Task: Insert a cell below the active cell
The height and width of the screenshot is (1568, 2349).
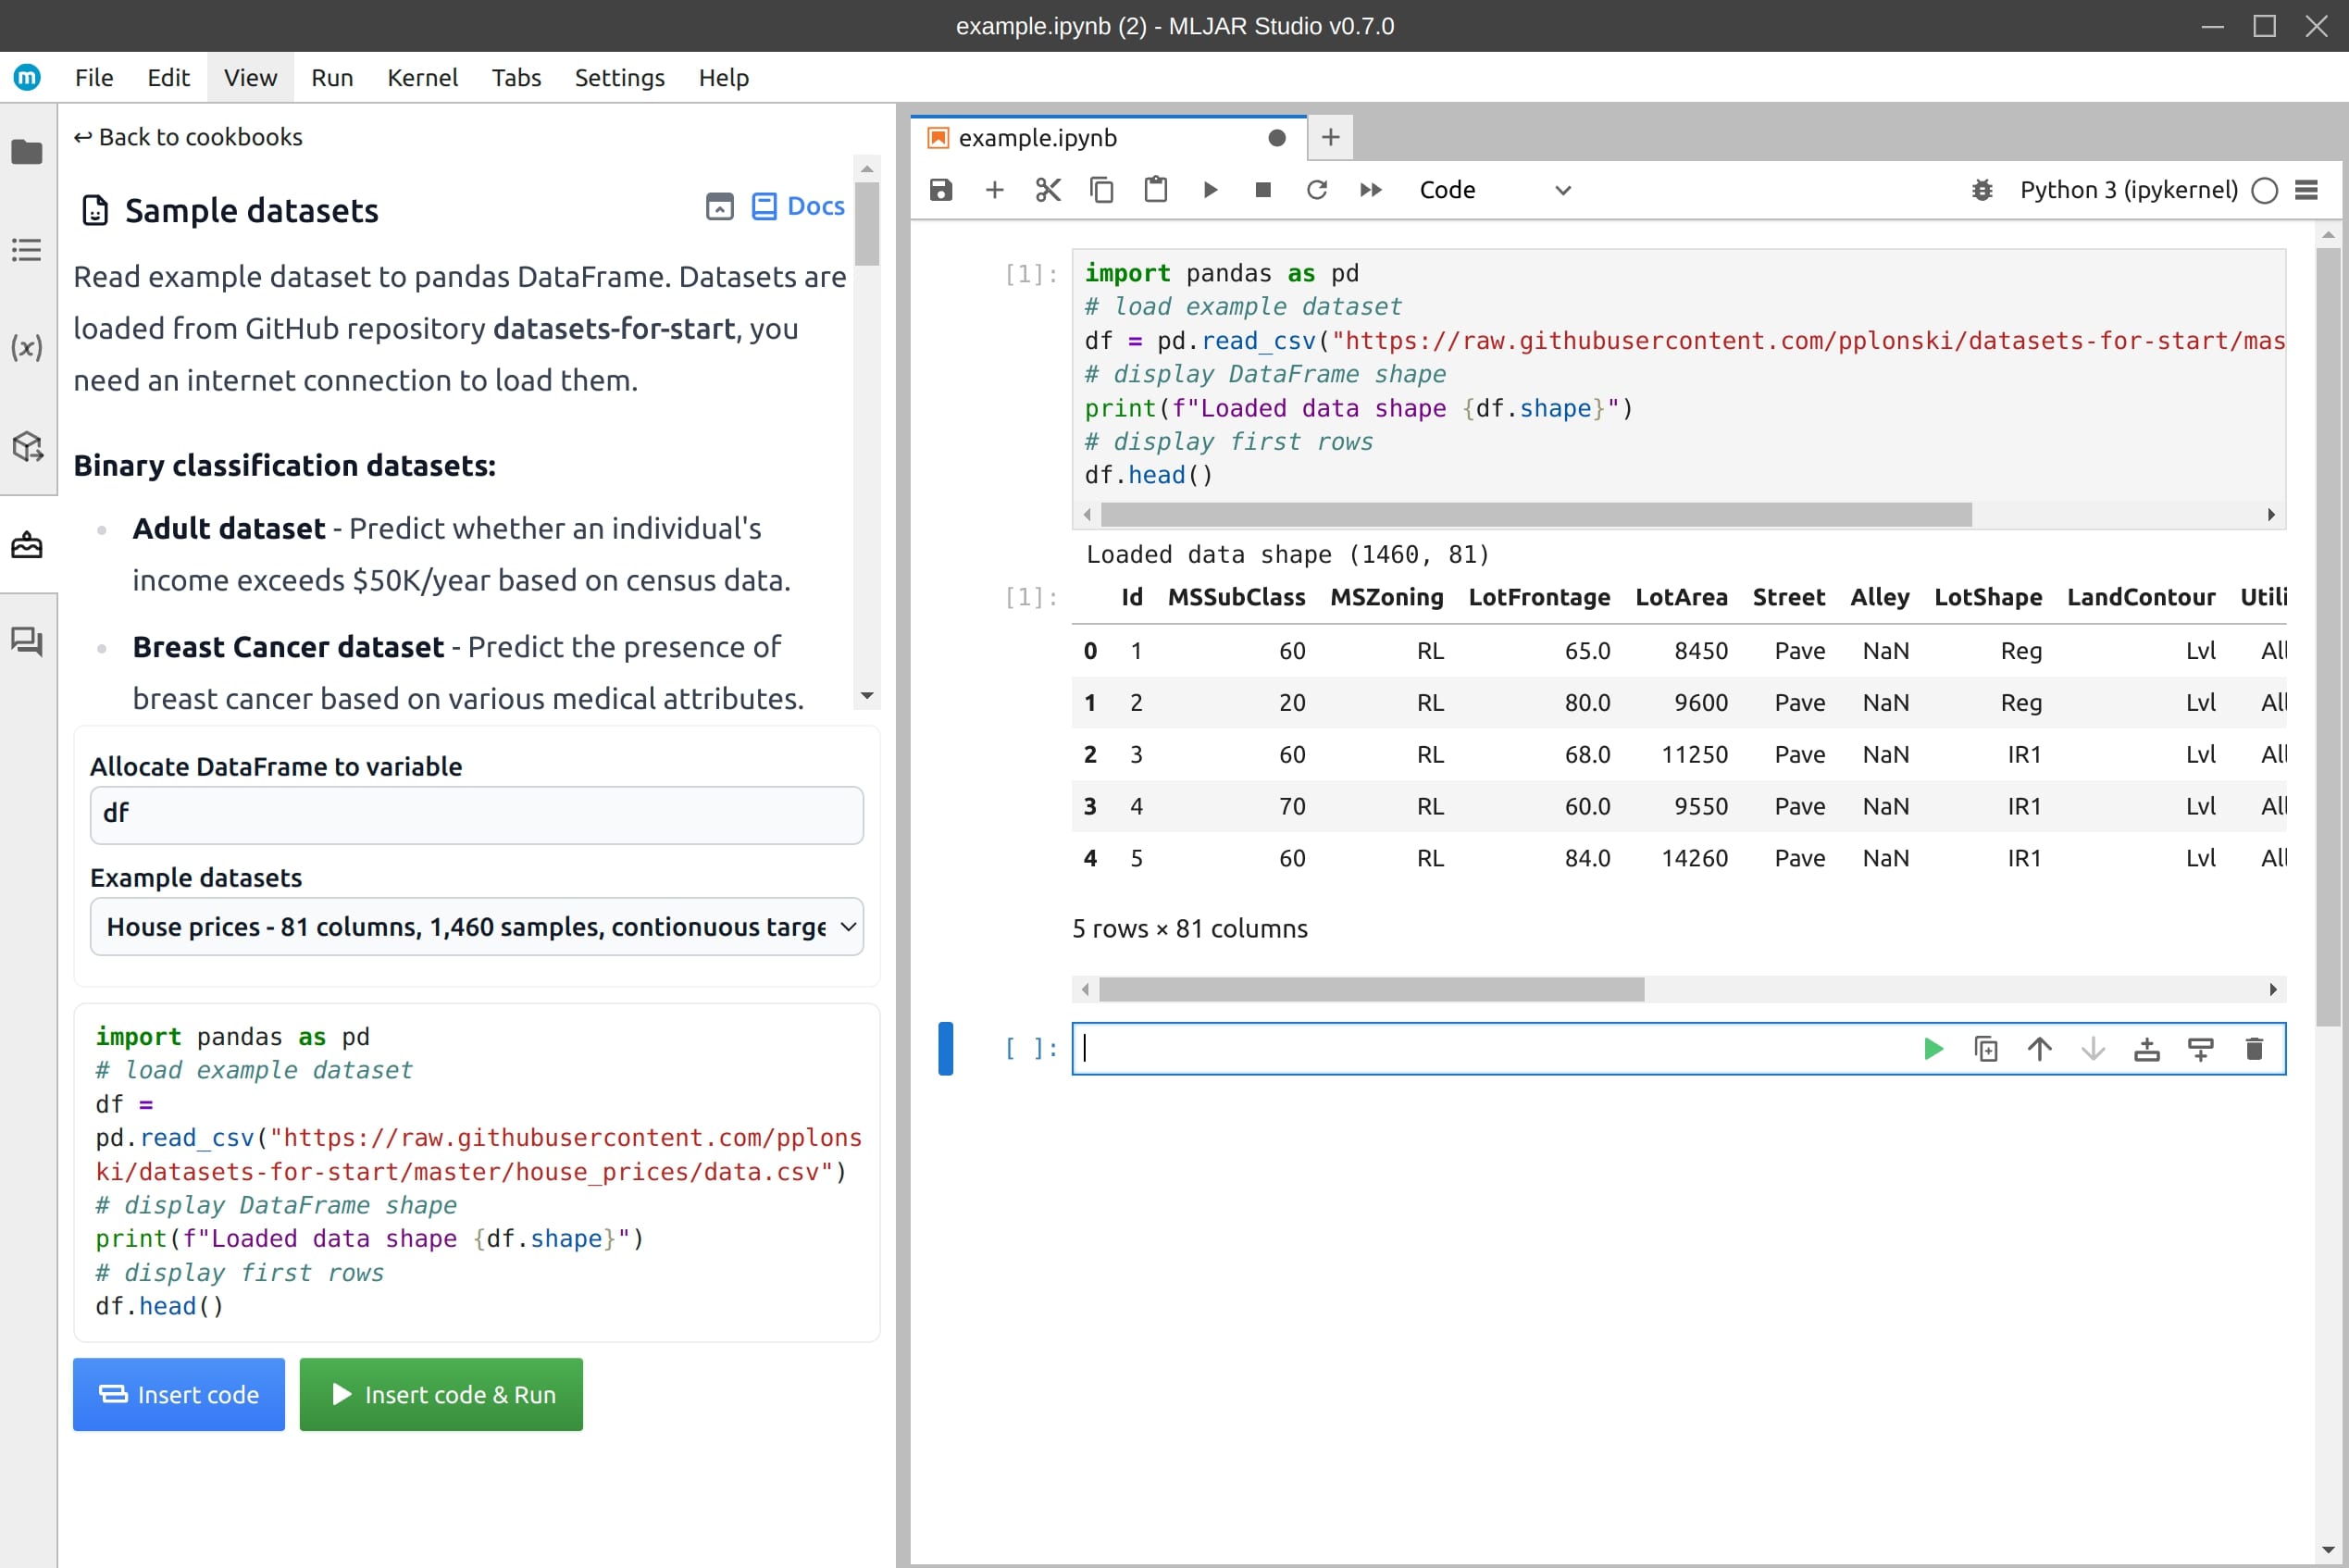Action: click(2201, 1049)
